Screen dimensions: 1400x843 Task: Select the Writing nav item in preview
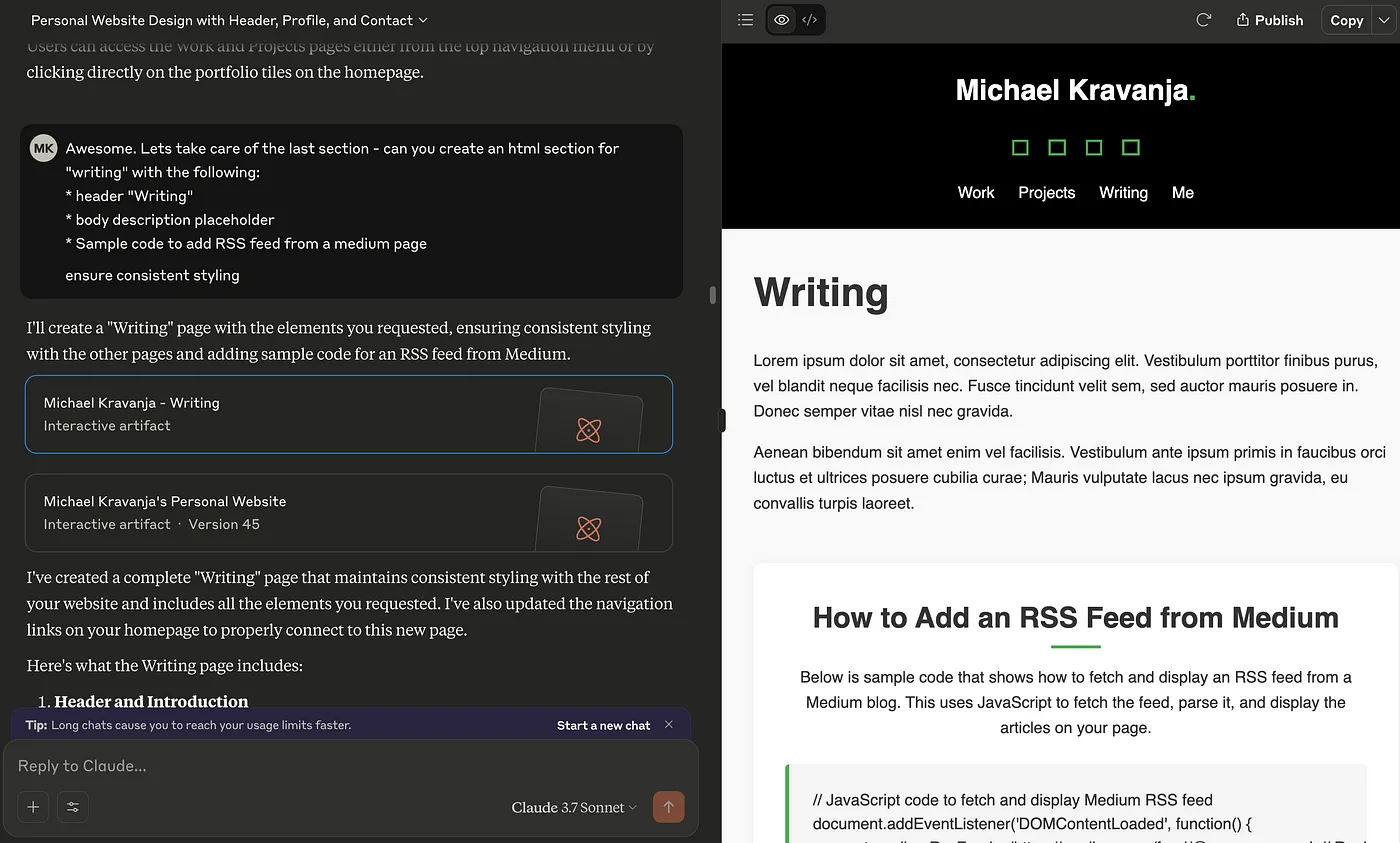point(1123,193)
